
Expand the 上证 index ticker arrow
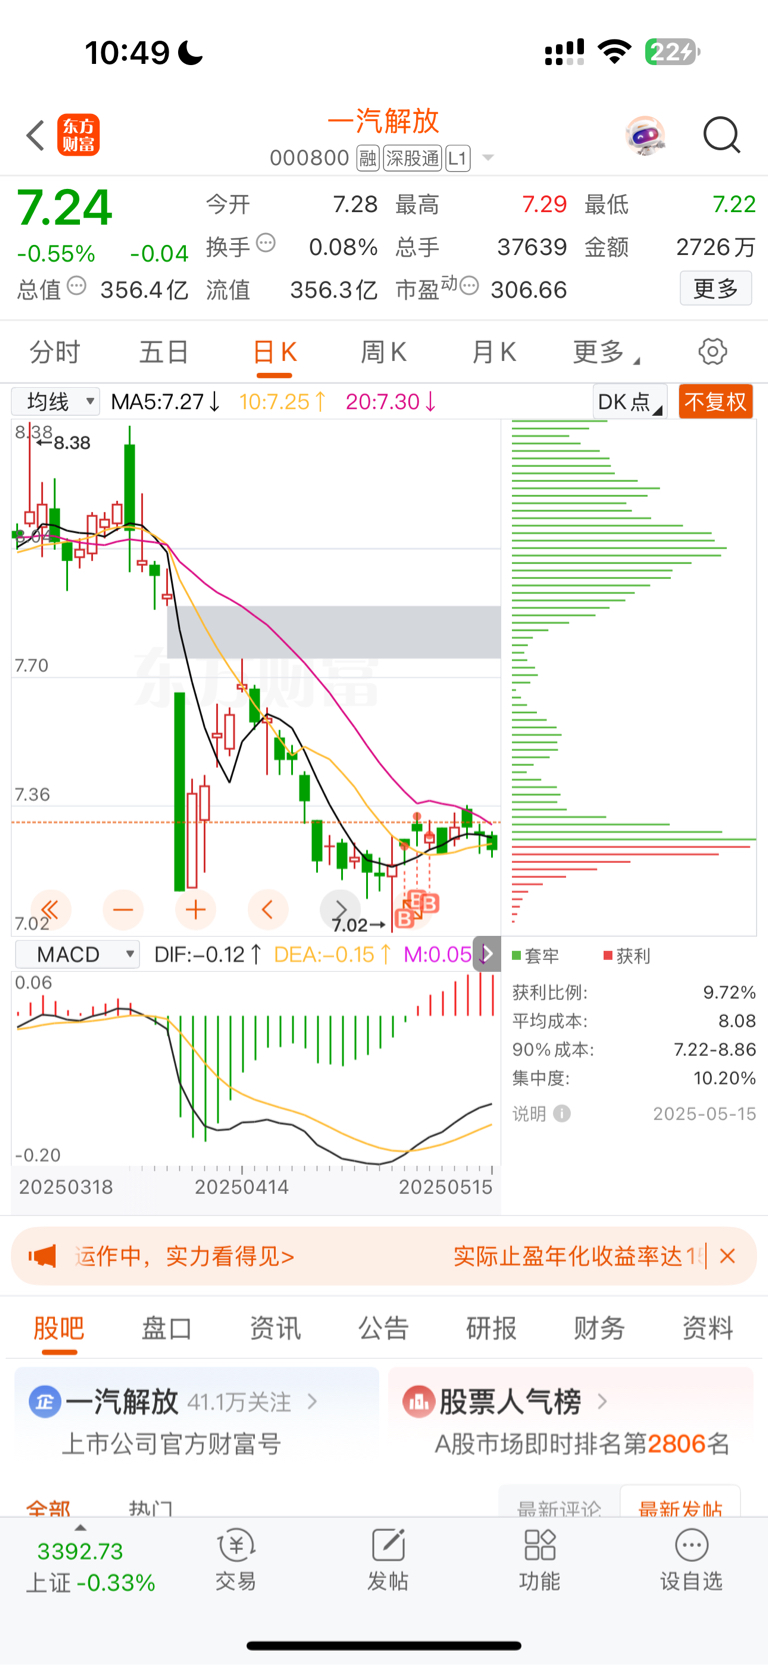point(80,1528)
